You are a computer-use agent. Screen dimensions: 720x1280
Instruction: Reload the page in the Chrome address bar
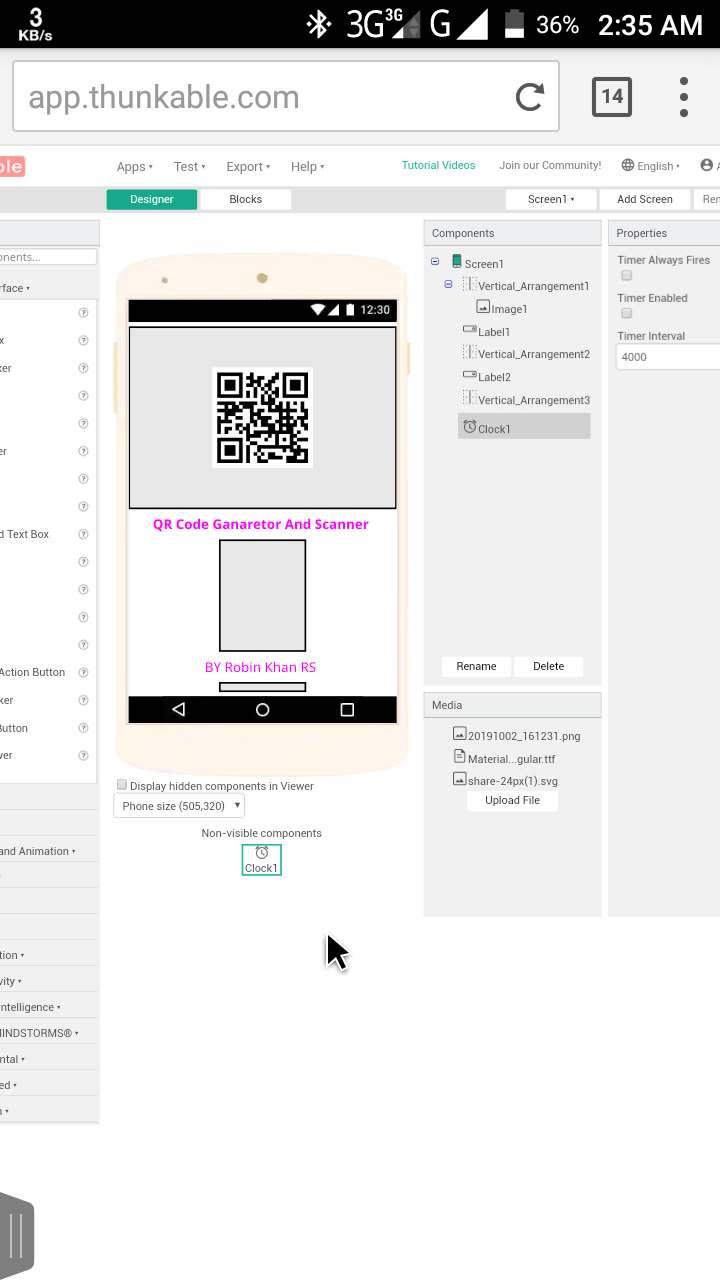(529, 97)
